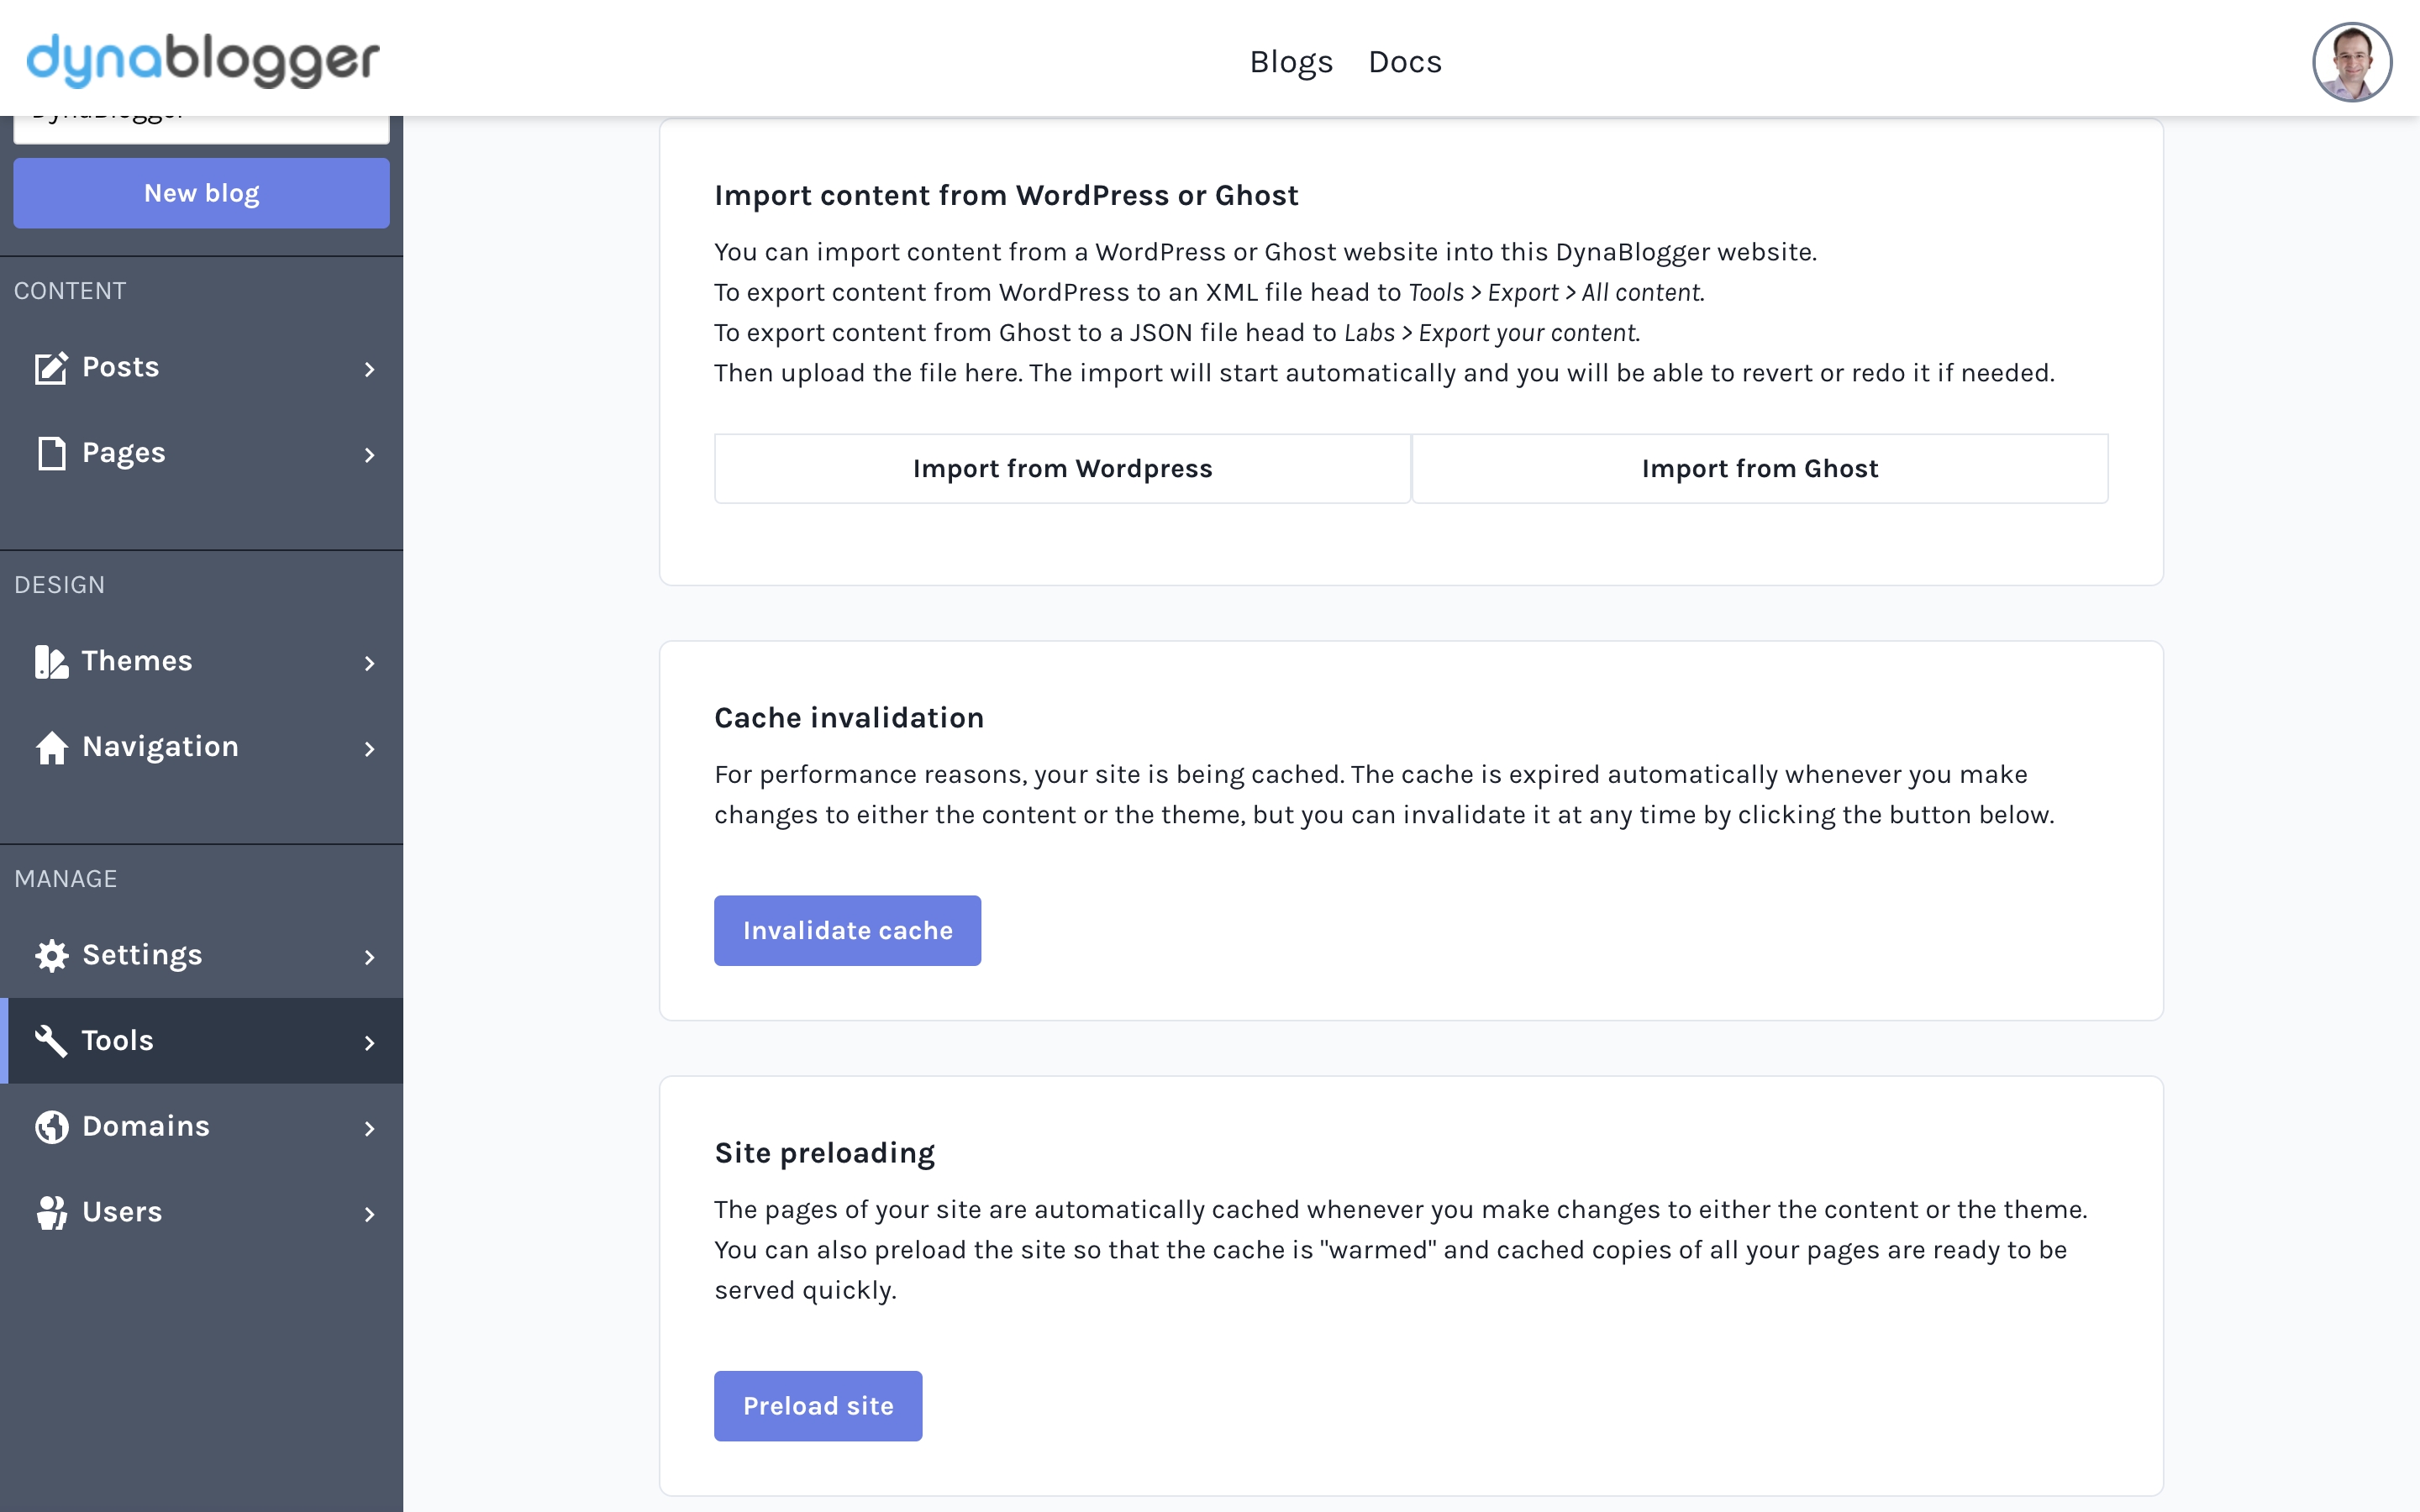Image resolution: width=2420 pixels, height=1512 pixels.
Task: Expand the Domains chevron arrow
Action: click(x=370, y=1128)
